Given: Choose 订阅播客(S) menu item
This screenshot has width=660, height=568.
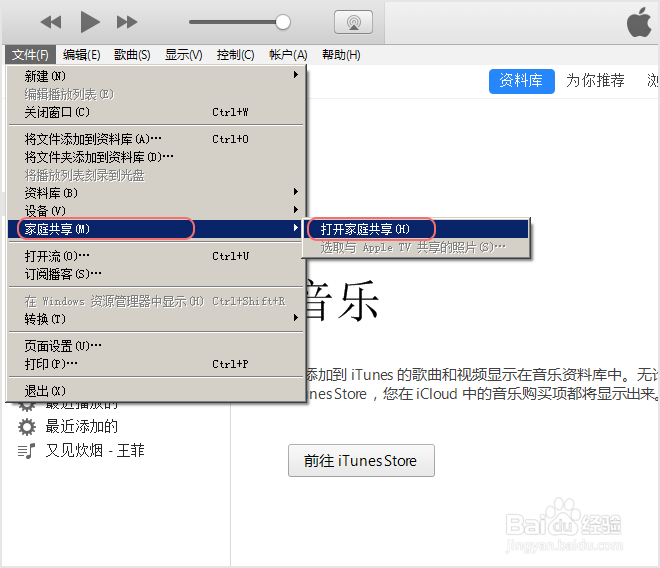Looking at the screenshot, I should click(x=156, y=274).
